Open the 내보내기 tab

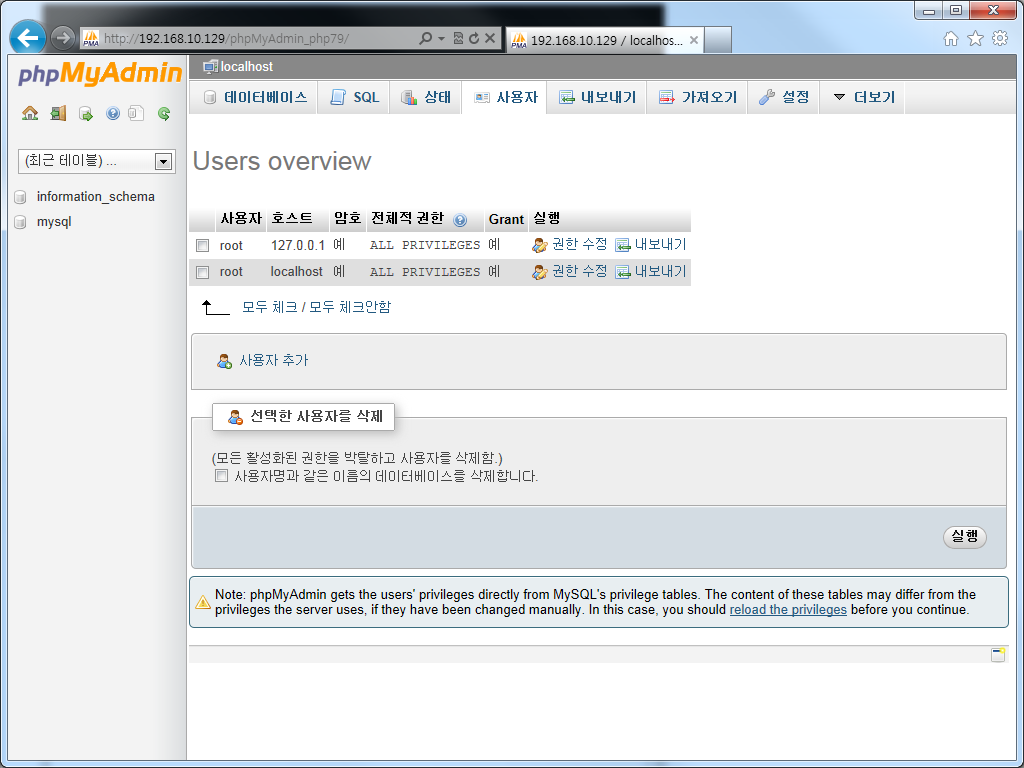pos(597,97)
